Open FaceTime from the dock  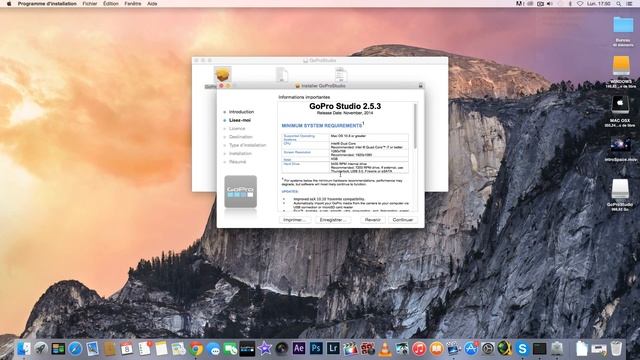click(230, 348)
